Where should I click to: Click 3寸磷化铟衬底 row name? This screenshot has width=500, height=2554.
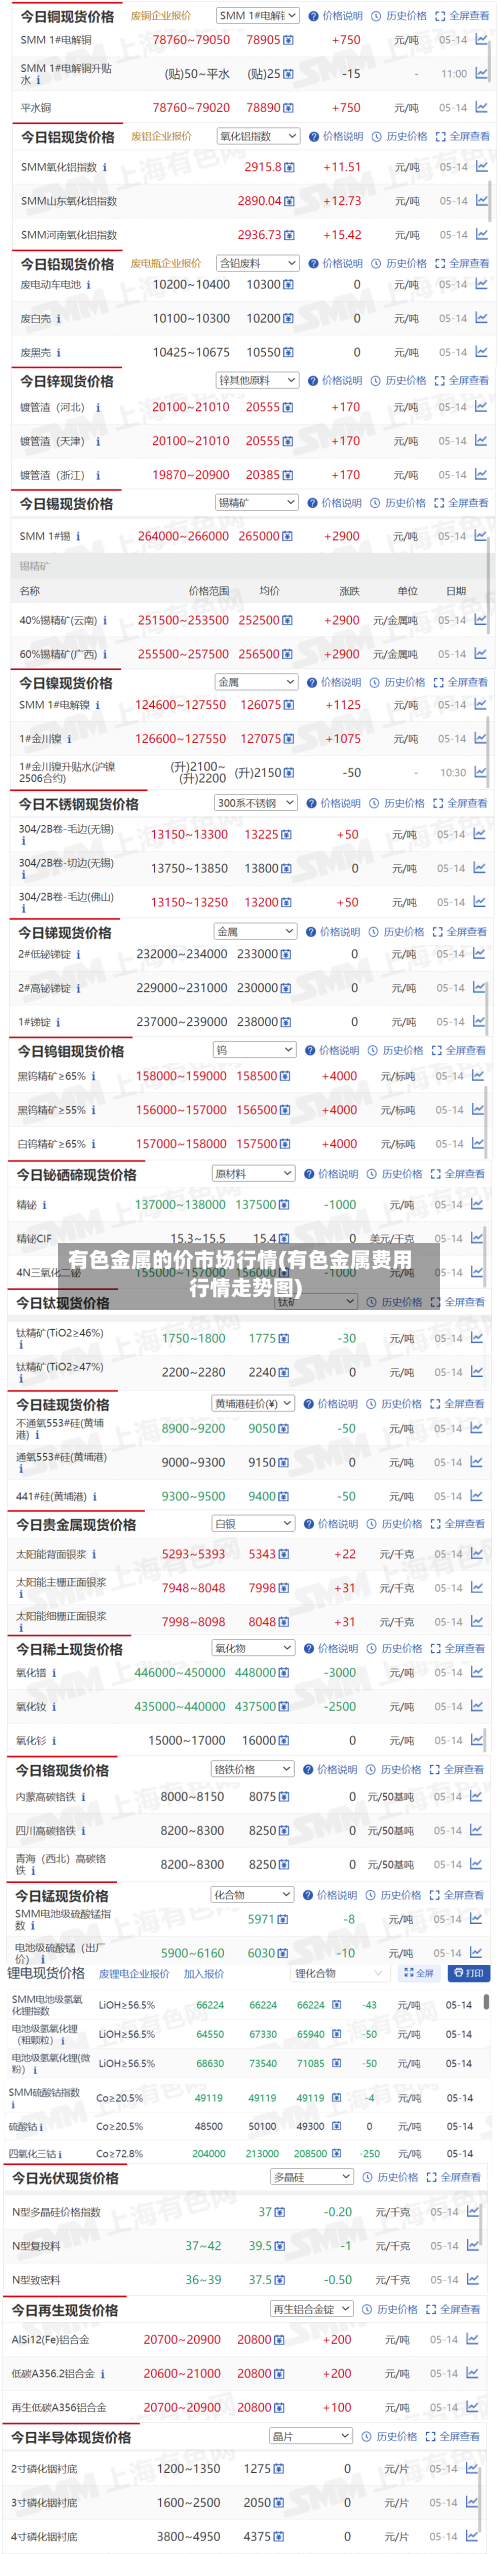tap(44, 2503)
